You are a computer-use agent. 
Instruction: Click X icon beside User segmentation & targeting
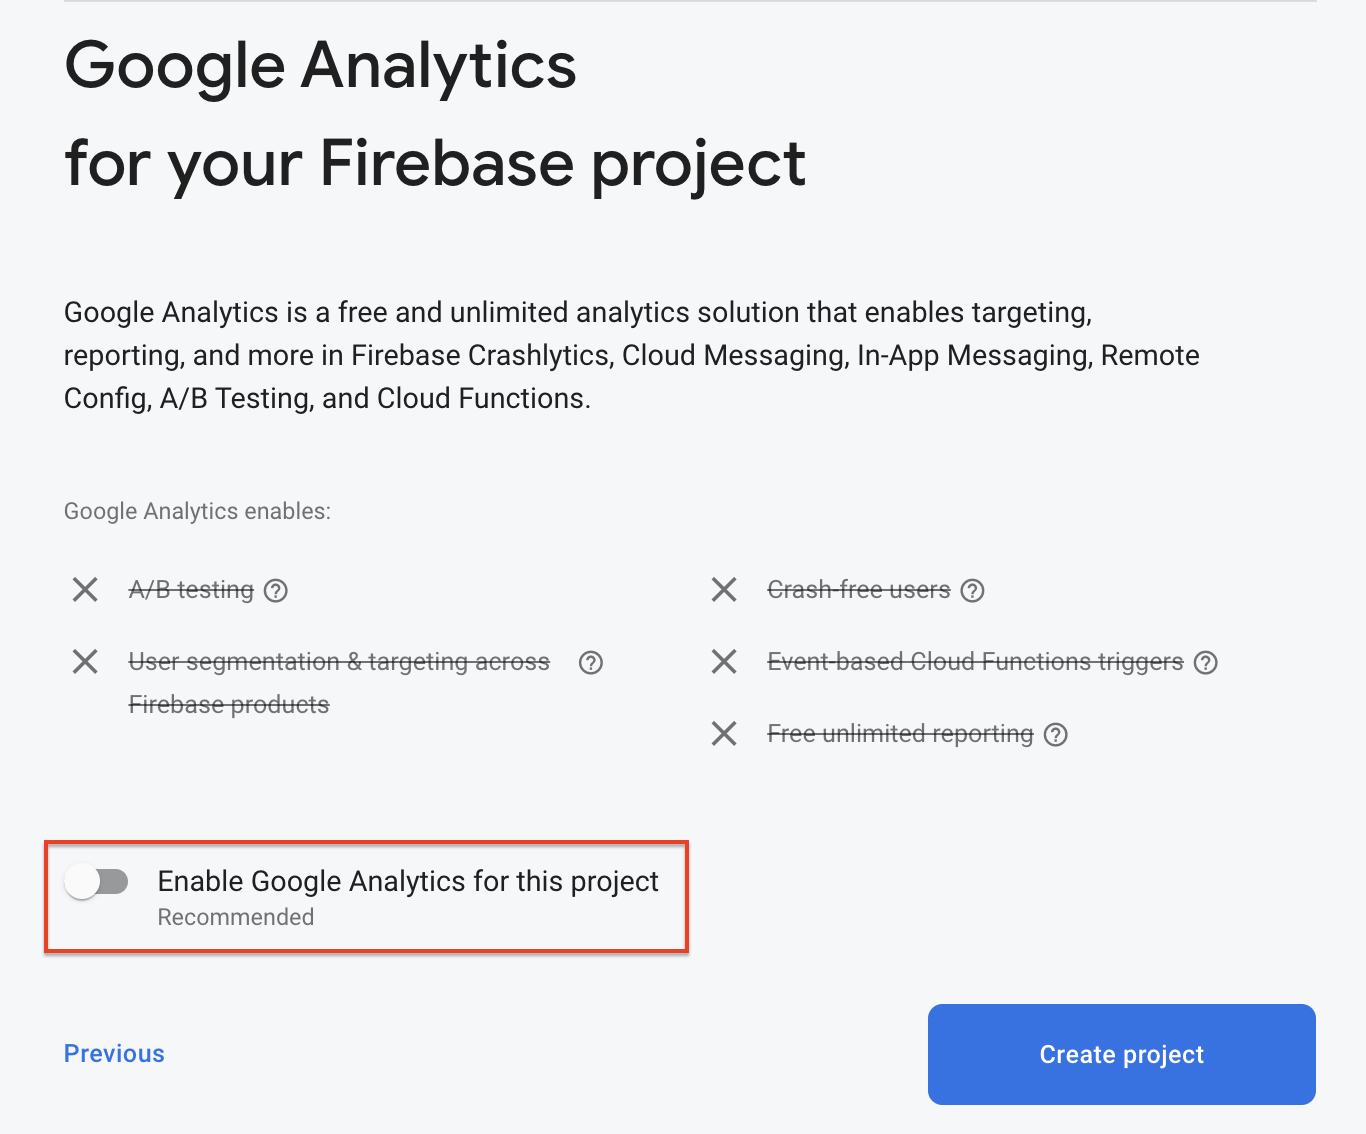[x=85, y=662]
